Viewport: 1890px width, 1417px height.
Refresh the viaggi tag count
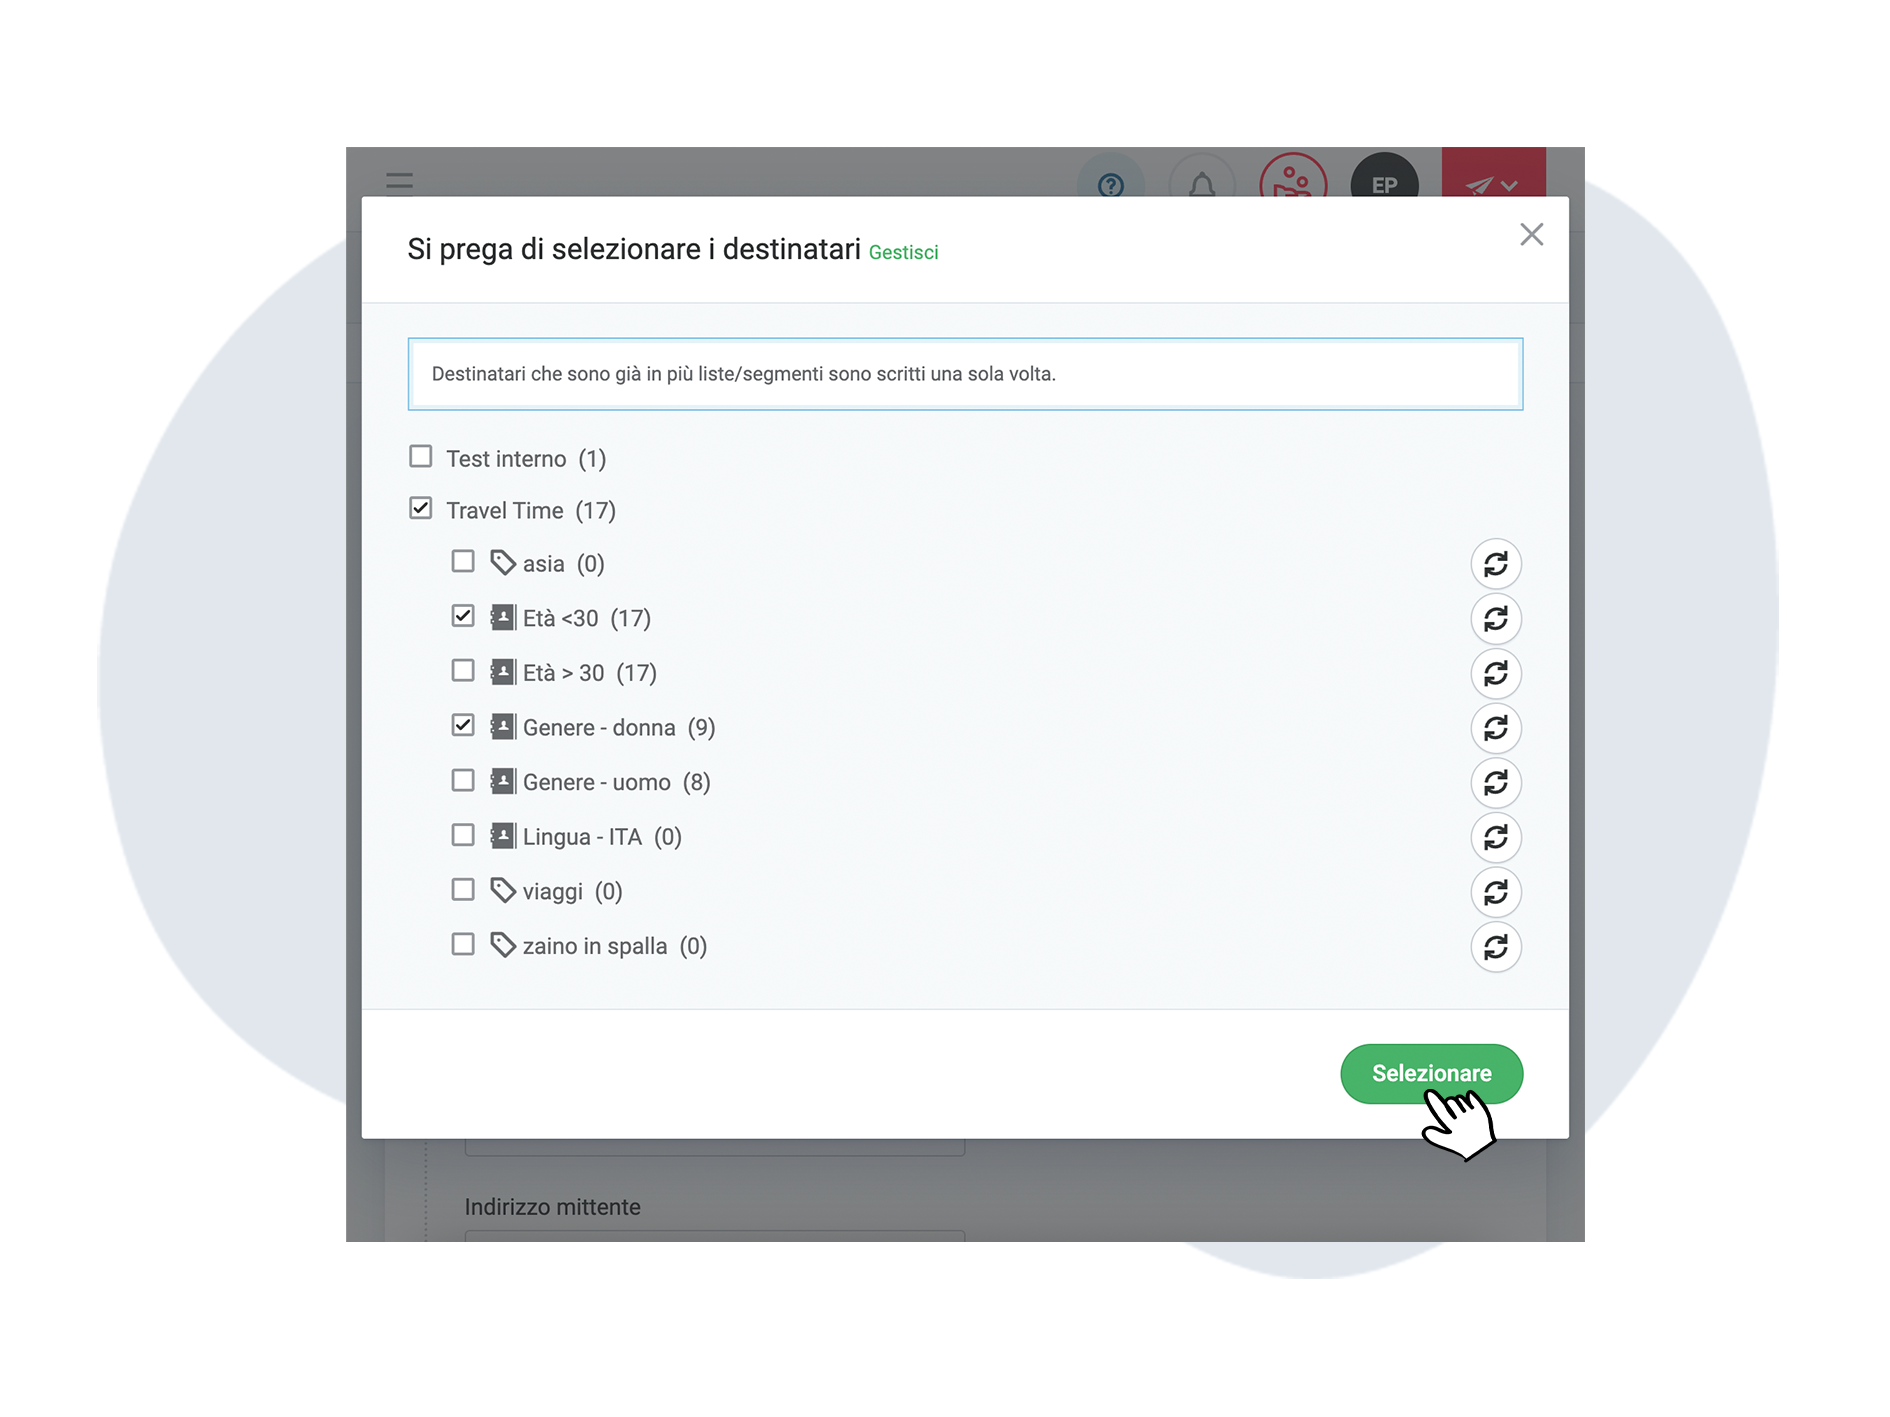1495,892
